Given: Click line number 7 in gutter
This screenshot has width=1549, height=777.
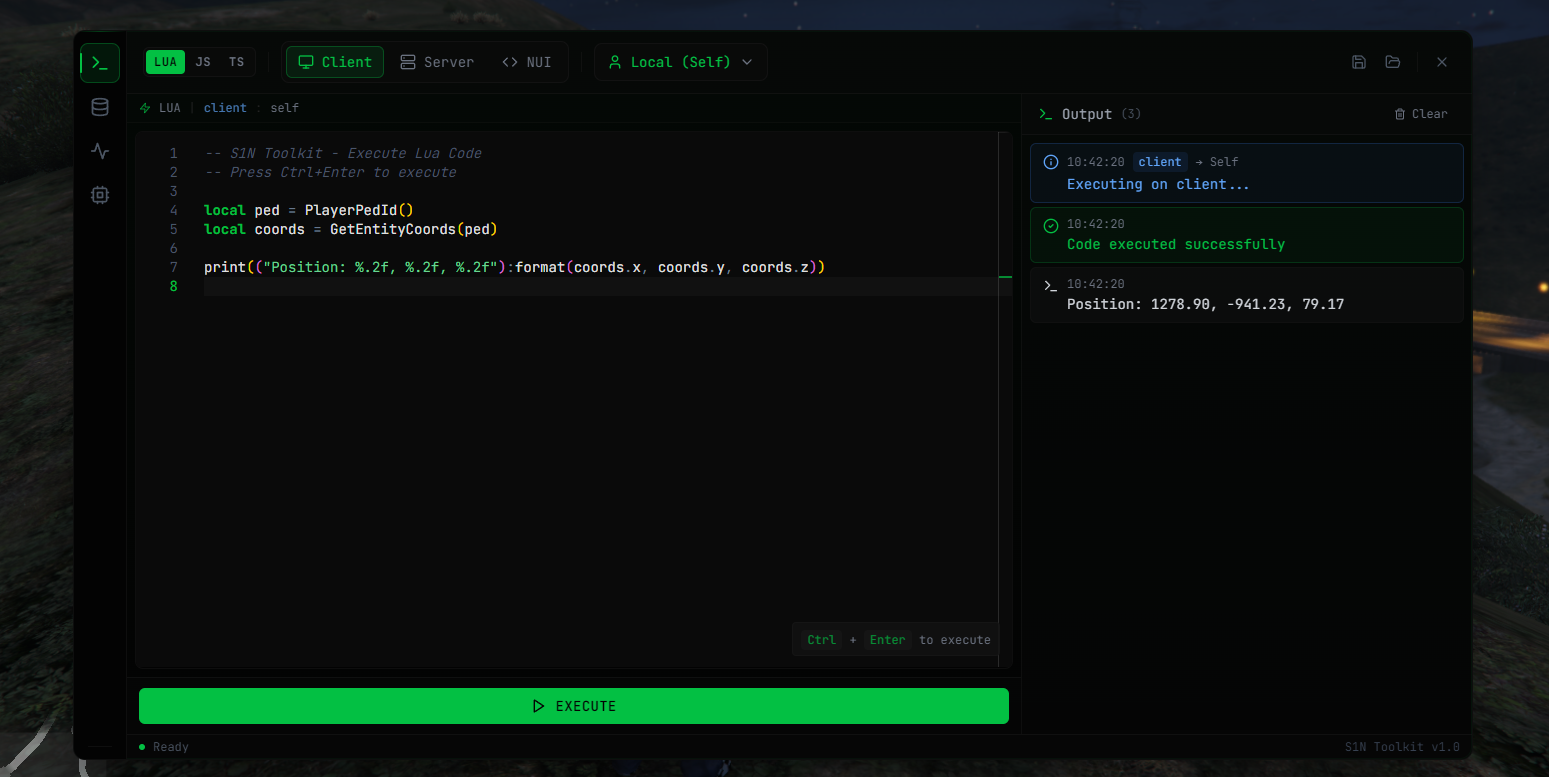Looking at the screenshot, I should pyautogui.click(x=174, y=267).
